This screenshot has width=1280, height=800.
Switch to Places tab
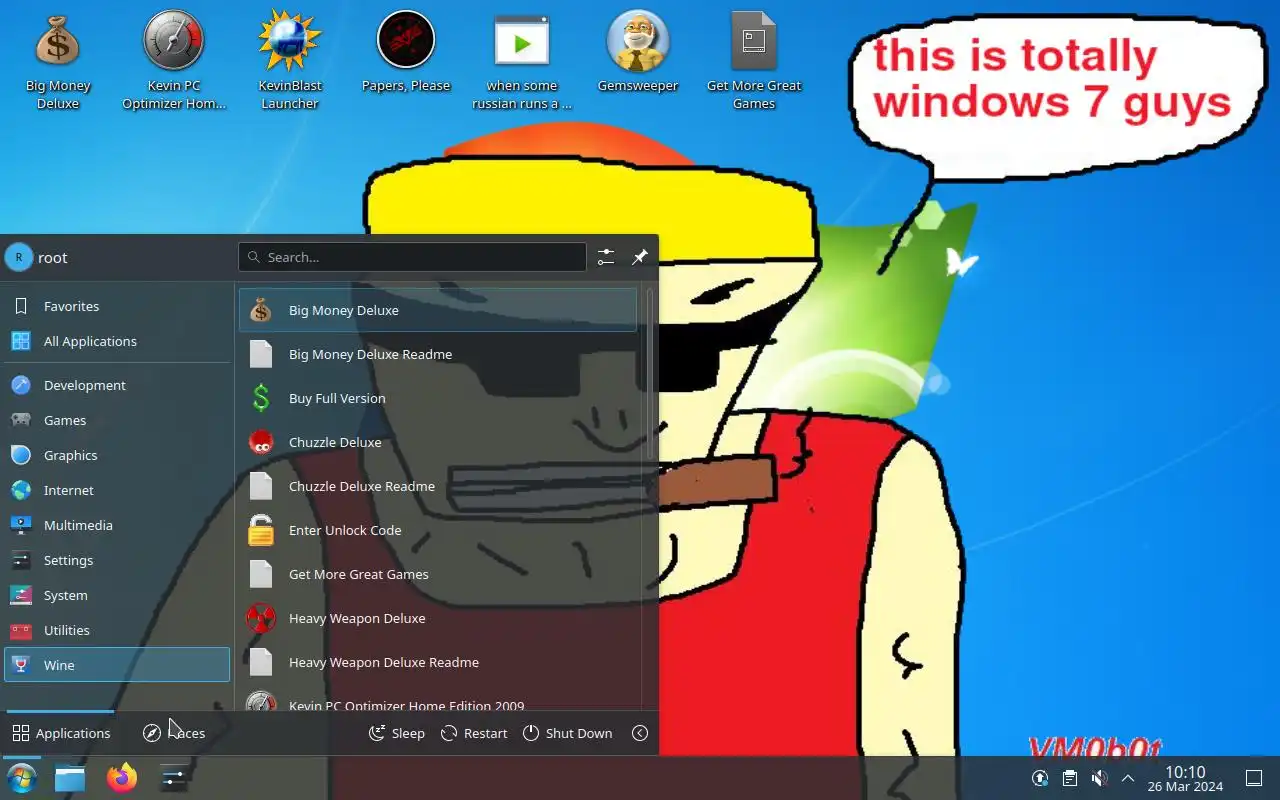(174, 733)
